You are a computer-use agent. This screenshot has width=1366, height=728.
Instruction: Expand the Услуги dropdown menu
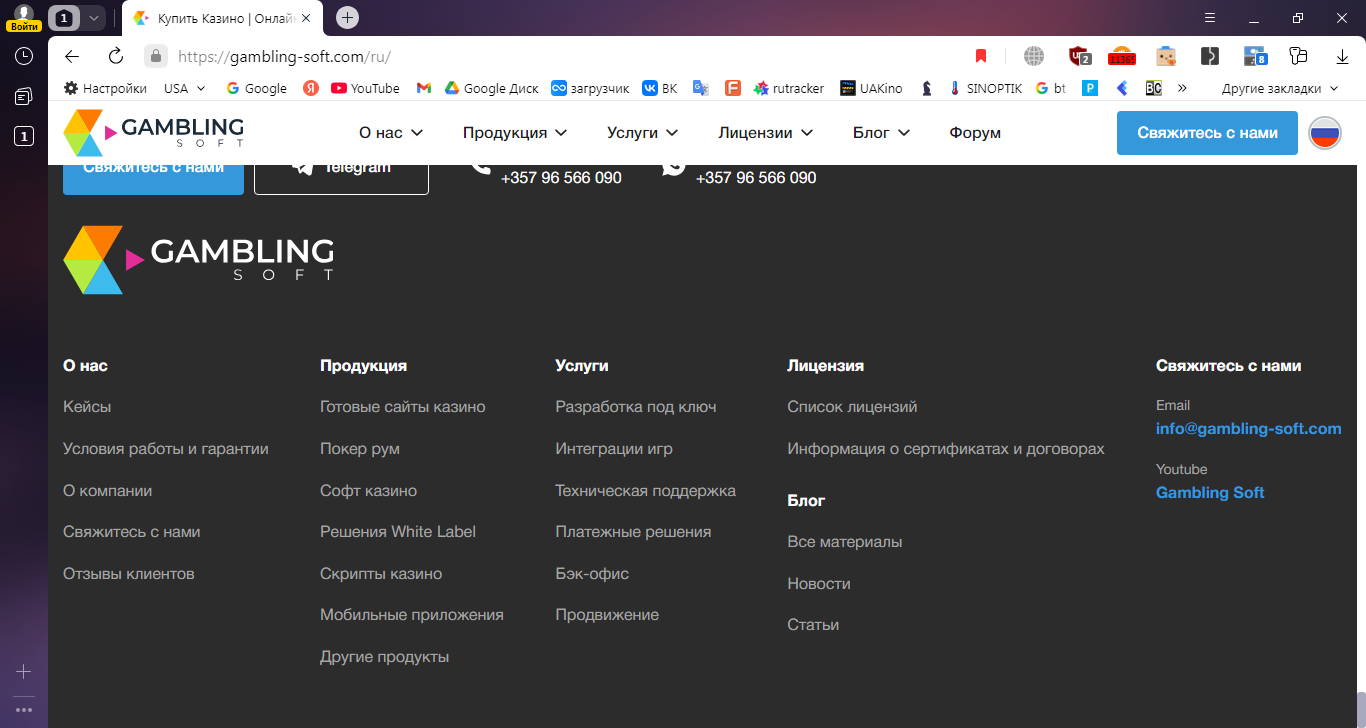pyautogui.click(x=642, y=133)
